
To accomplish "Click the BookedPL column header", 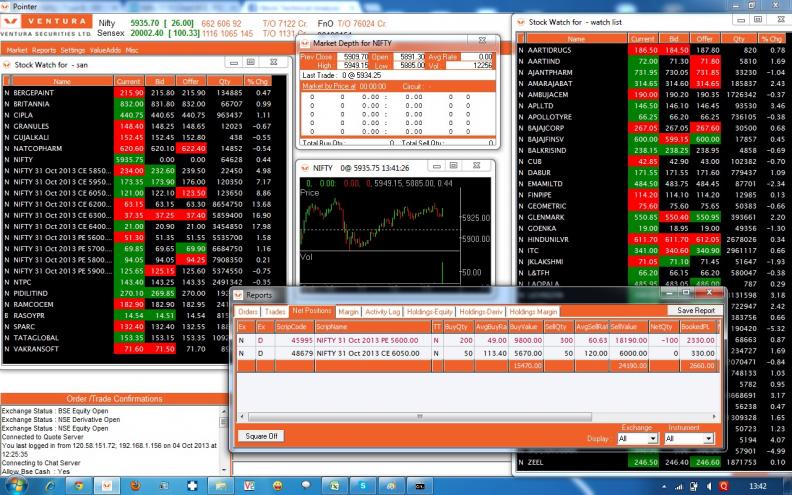I will click(699, 327).
